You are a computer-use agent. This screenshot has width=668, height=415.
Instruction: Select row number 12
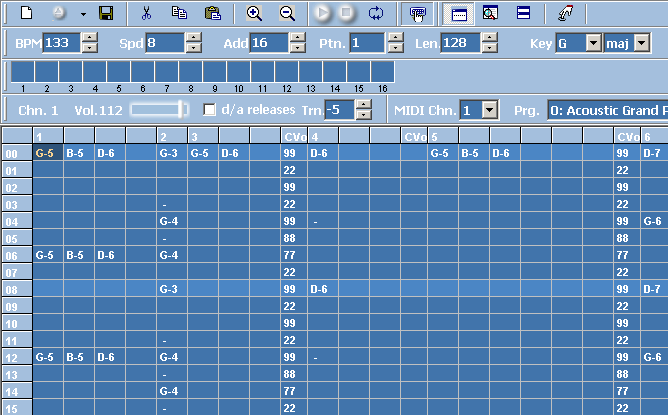tap(17, 357)
